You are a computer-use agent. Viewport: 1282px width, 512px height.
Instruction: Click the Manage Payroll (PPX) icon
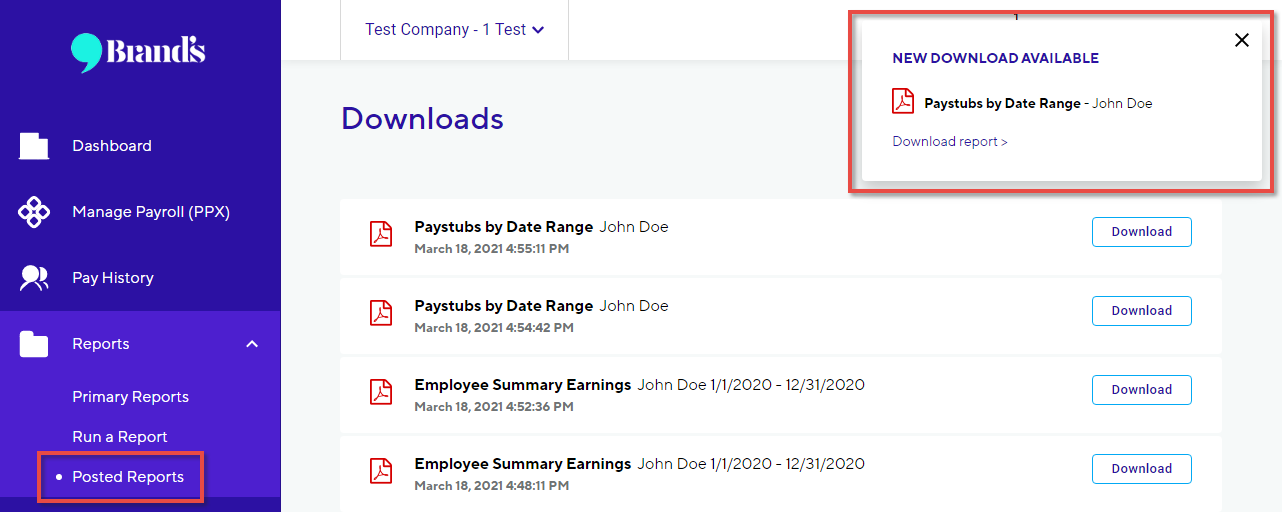tap(34, 212)
